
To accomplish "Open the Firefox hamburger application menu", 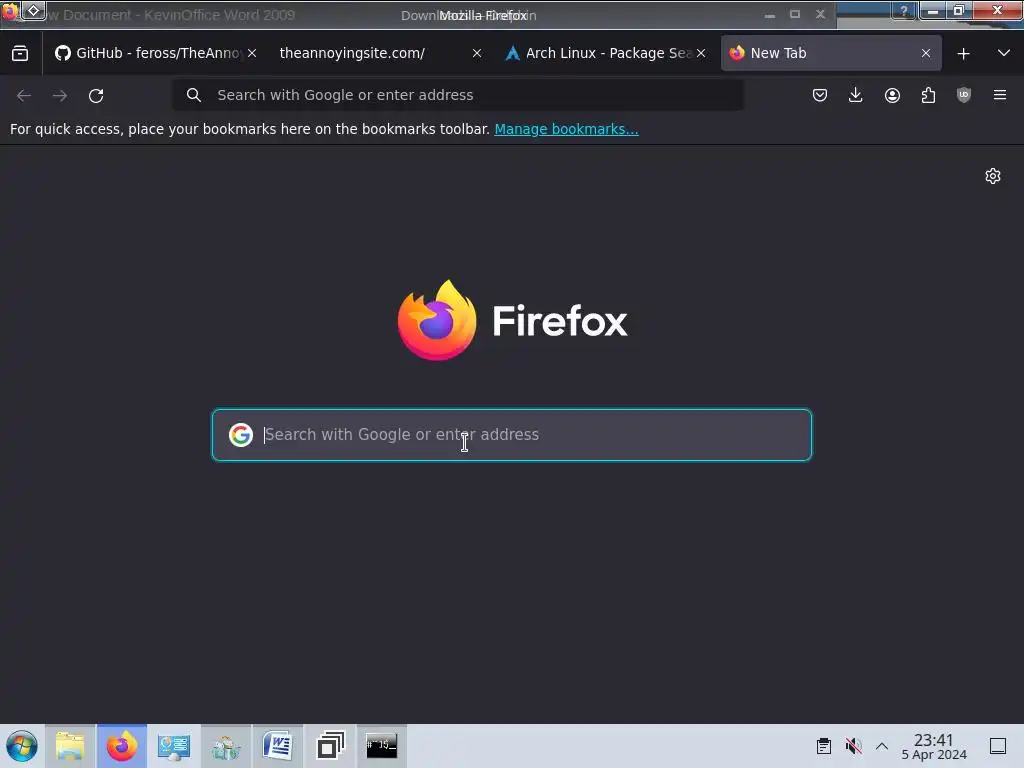I will (1000, 95).
